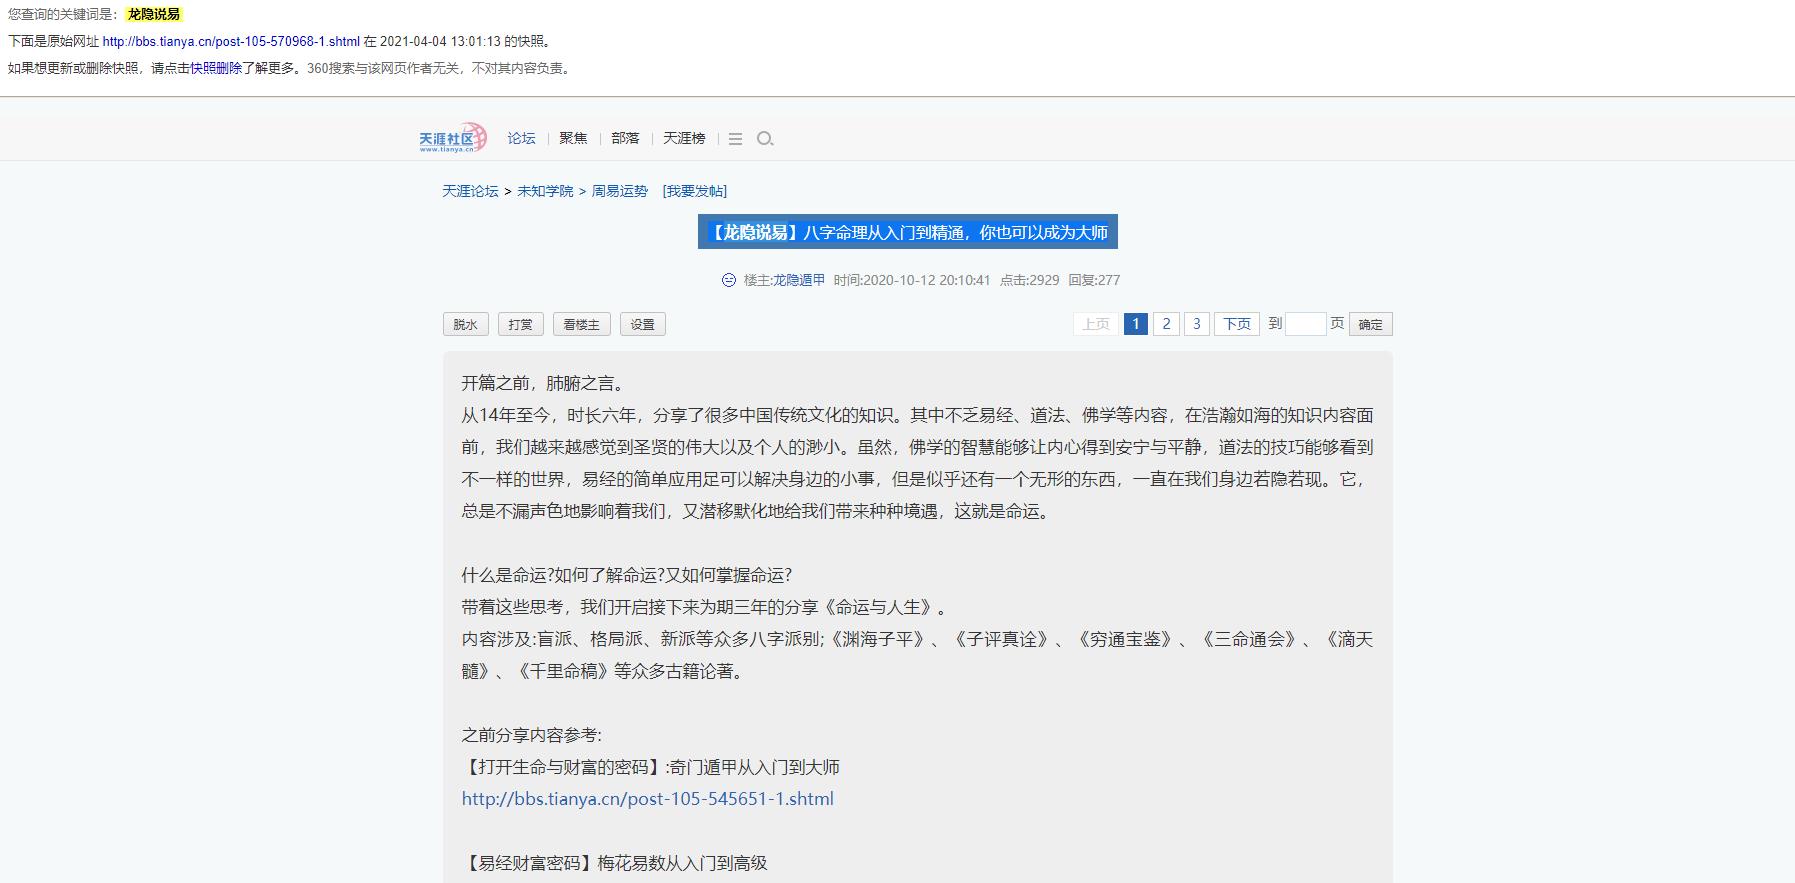Click the [我要发帖] link to post
The width and height of the screenshot is (1795, 883).
click(x=695, y=191)
